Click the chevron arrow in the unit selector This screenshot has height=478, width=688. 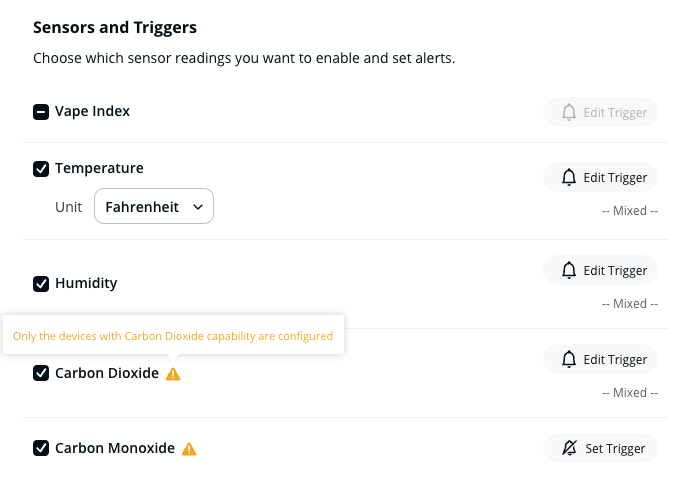coord(197,207)
